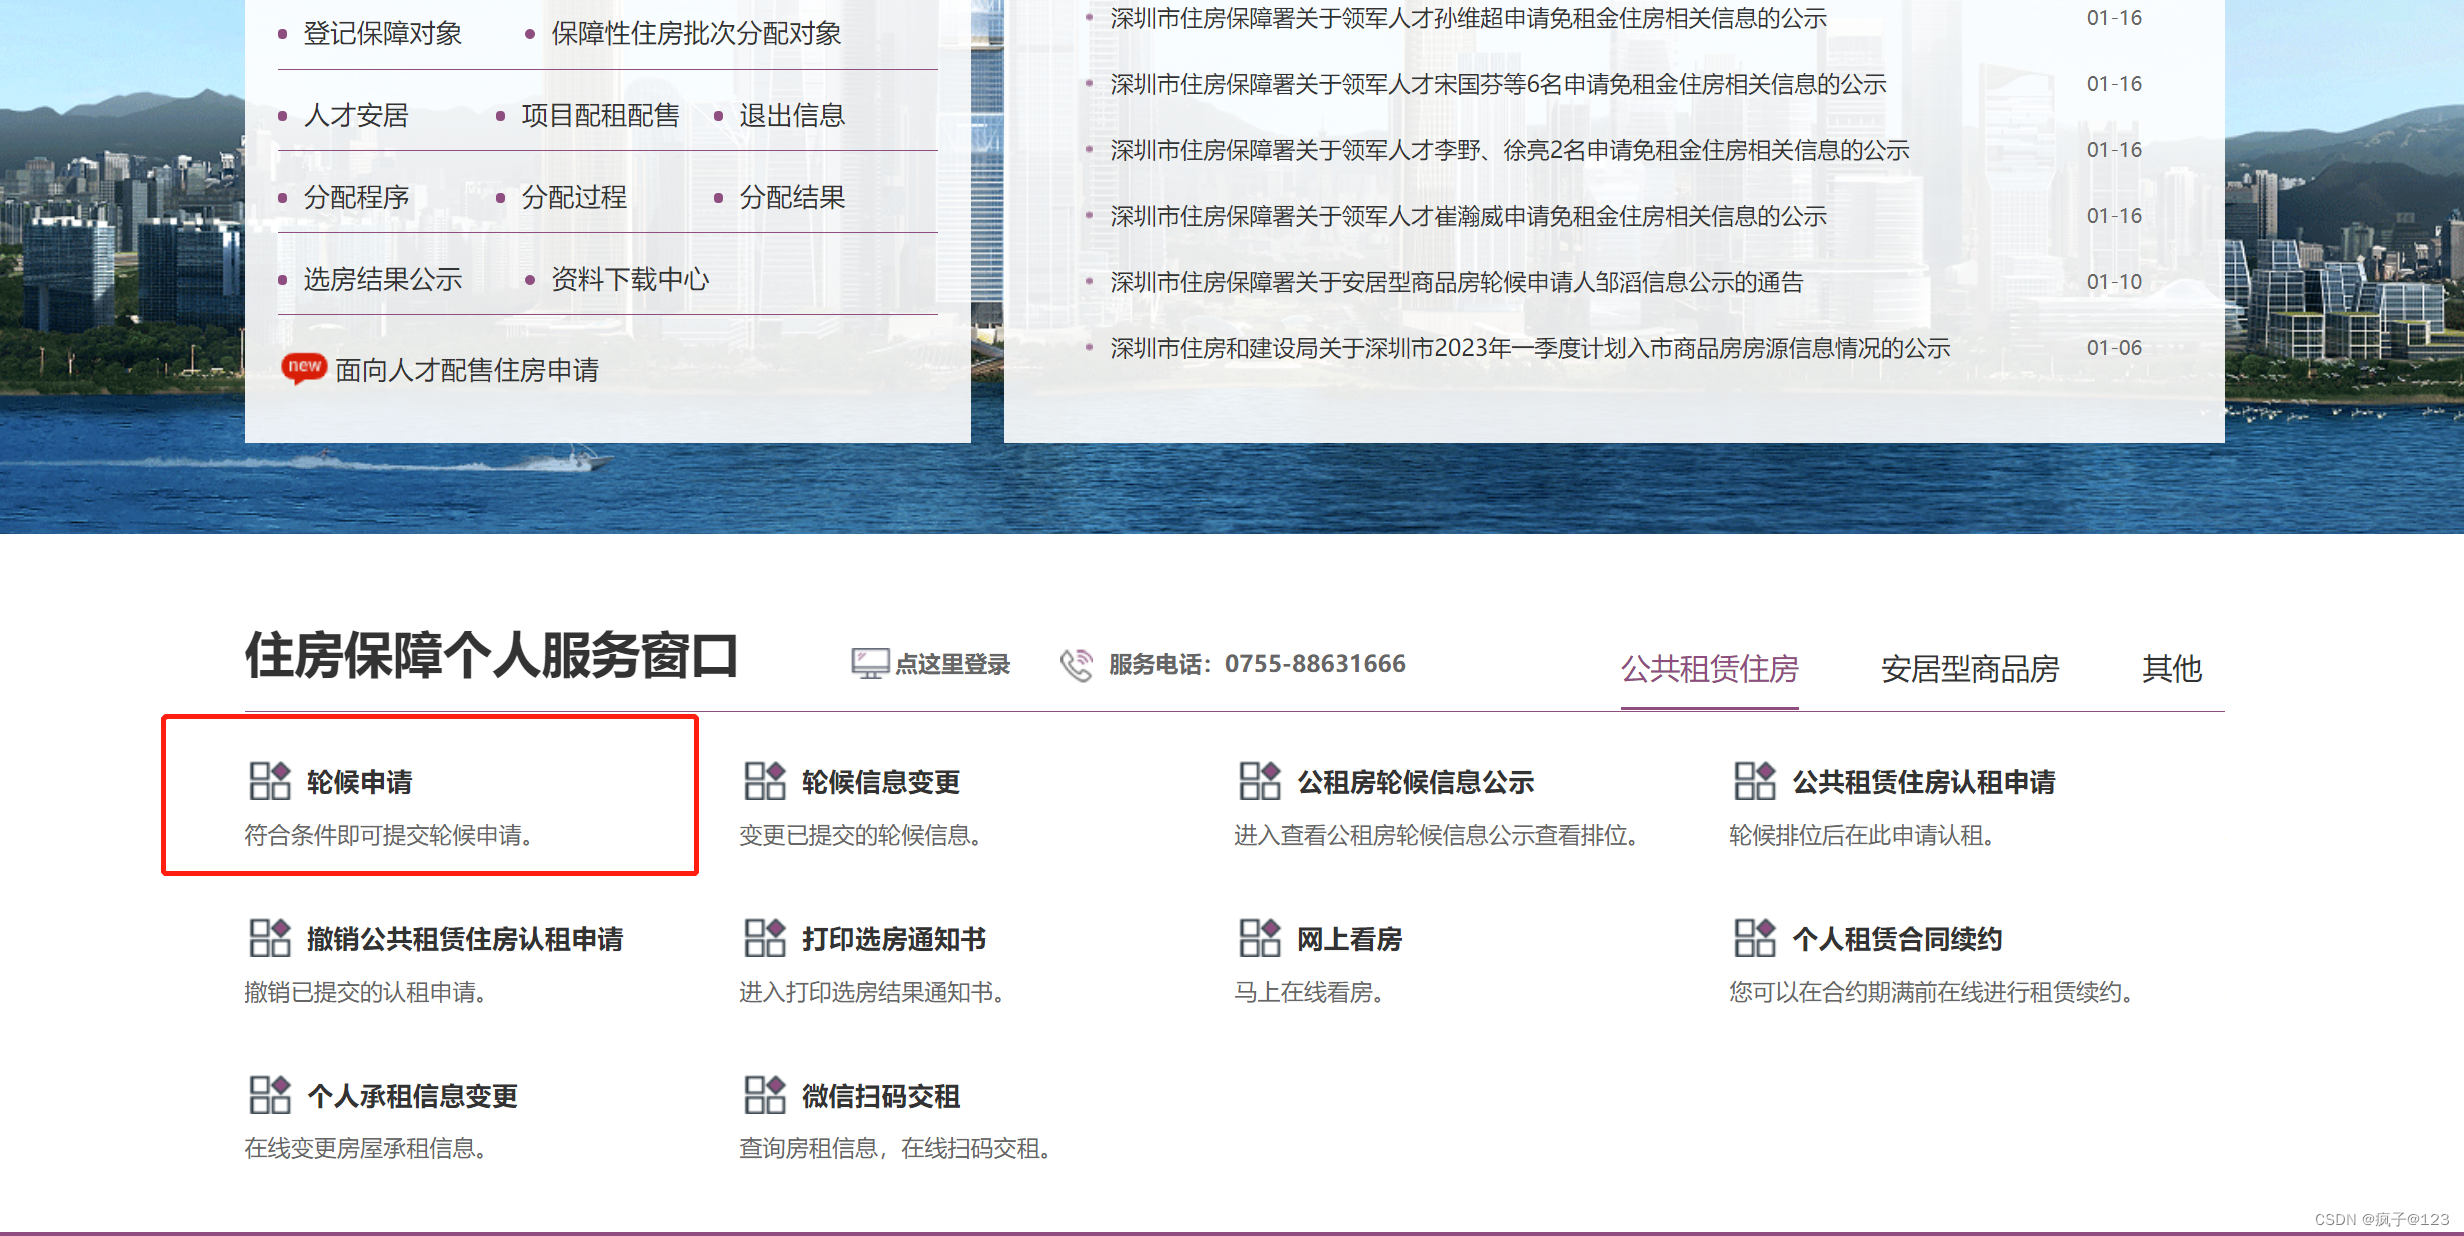Click the icon next to 公租房轮候信息公示
The height and width of the screenshot is (1236, 2464).
[x=1259, y=781]
